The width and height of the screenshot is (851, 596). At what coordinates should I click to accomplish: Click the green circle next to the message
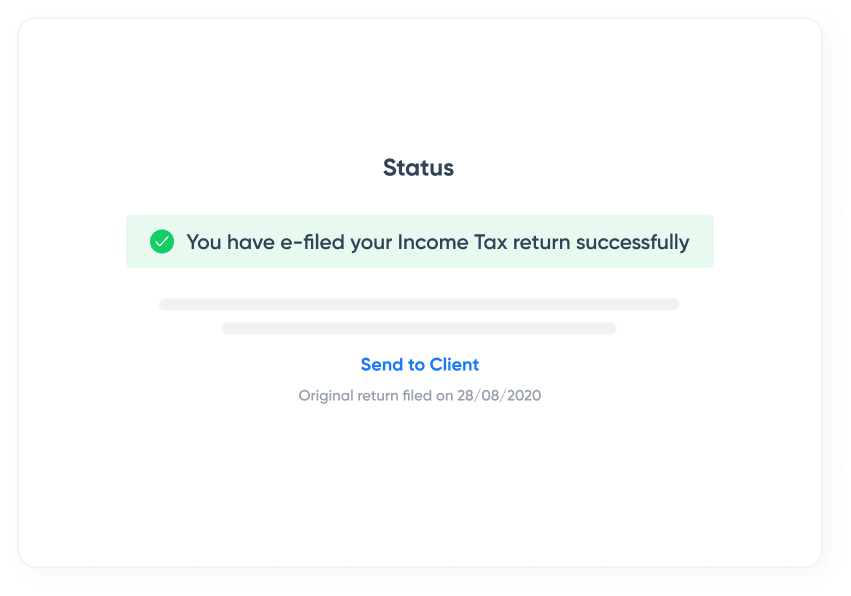click(161, 241)
